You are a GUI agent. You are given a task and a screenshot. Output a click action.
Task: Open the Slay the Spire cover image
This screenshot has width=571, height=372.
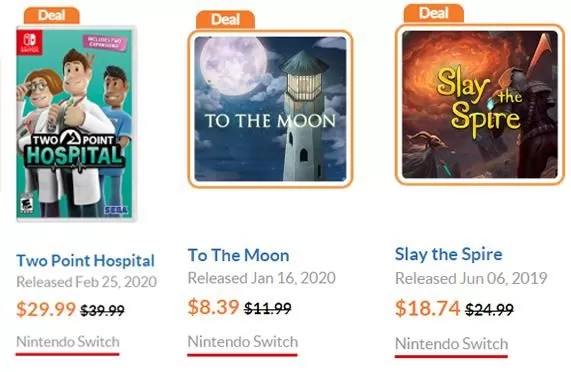point(480,104)
